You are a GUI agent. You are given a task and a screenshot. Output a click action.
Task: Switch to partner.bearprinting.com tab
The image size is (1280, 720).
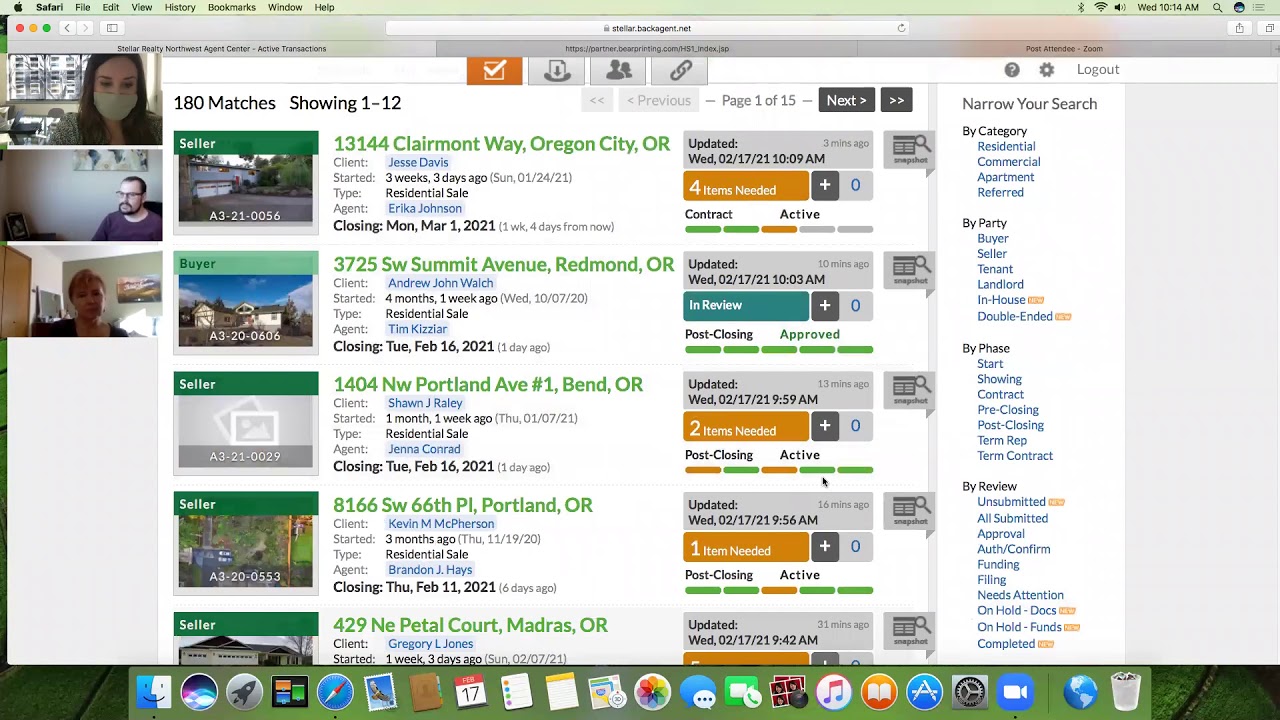click(x=647, y=48)
